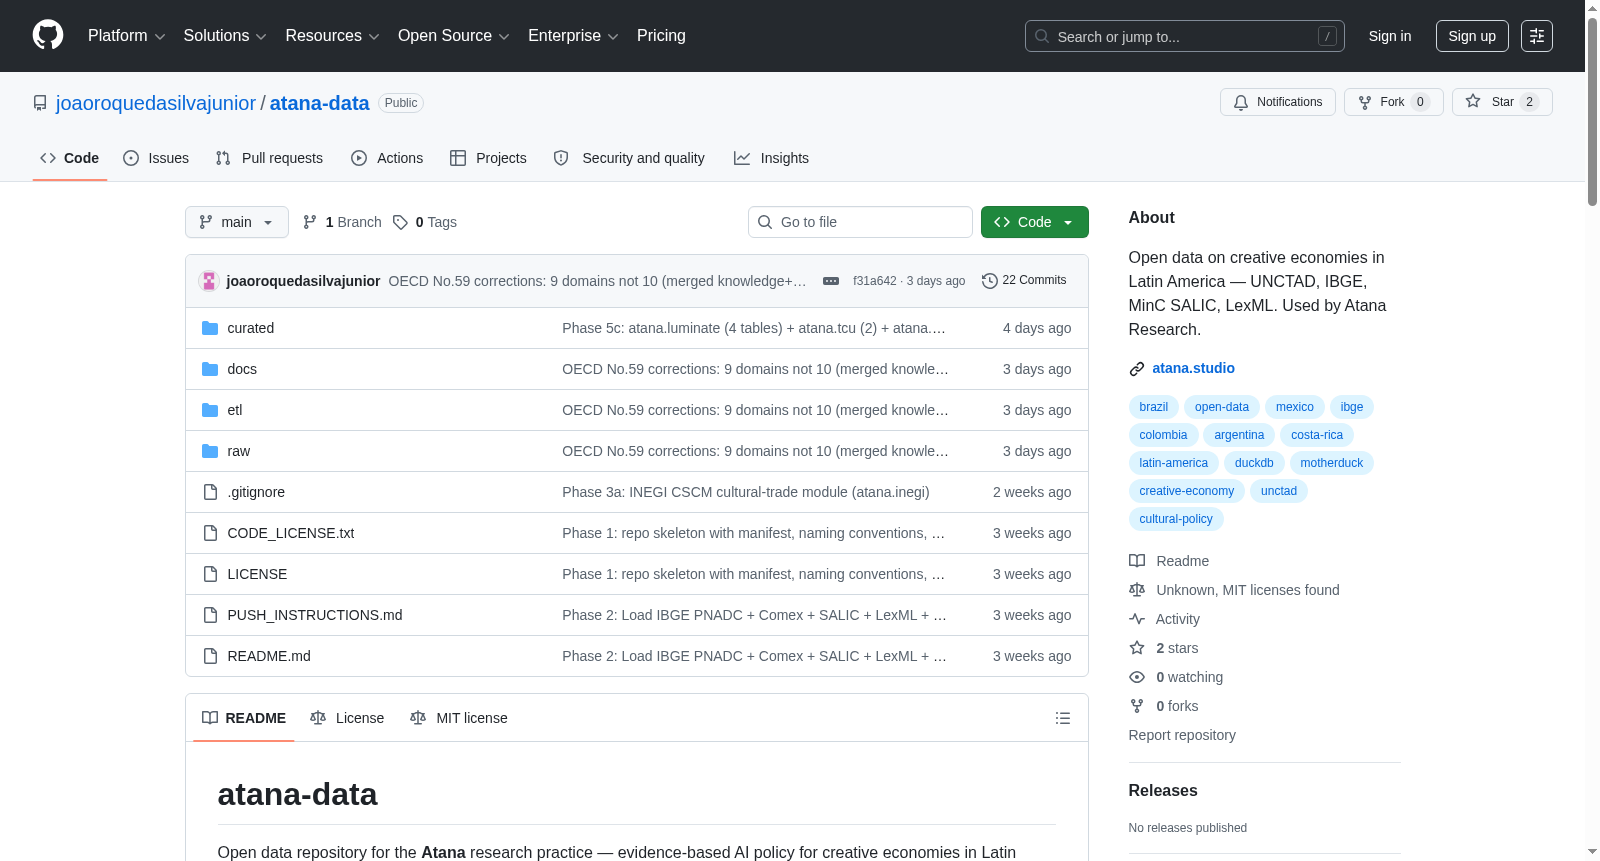Click the pulse icon next to Activity
The image size is (1600, 861).
(1137, 619)
